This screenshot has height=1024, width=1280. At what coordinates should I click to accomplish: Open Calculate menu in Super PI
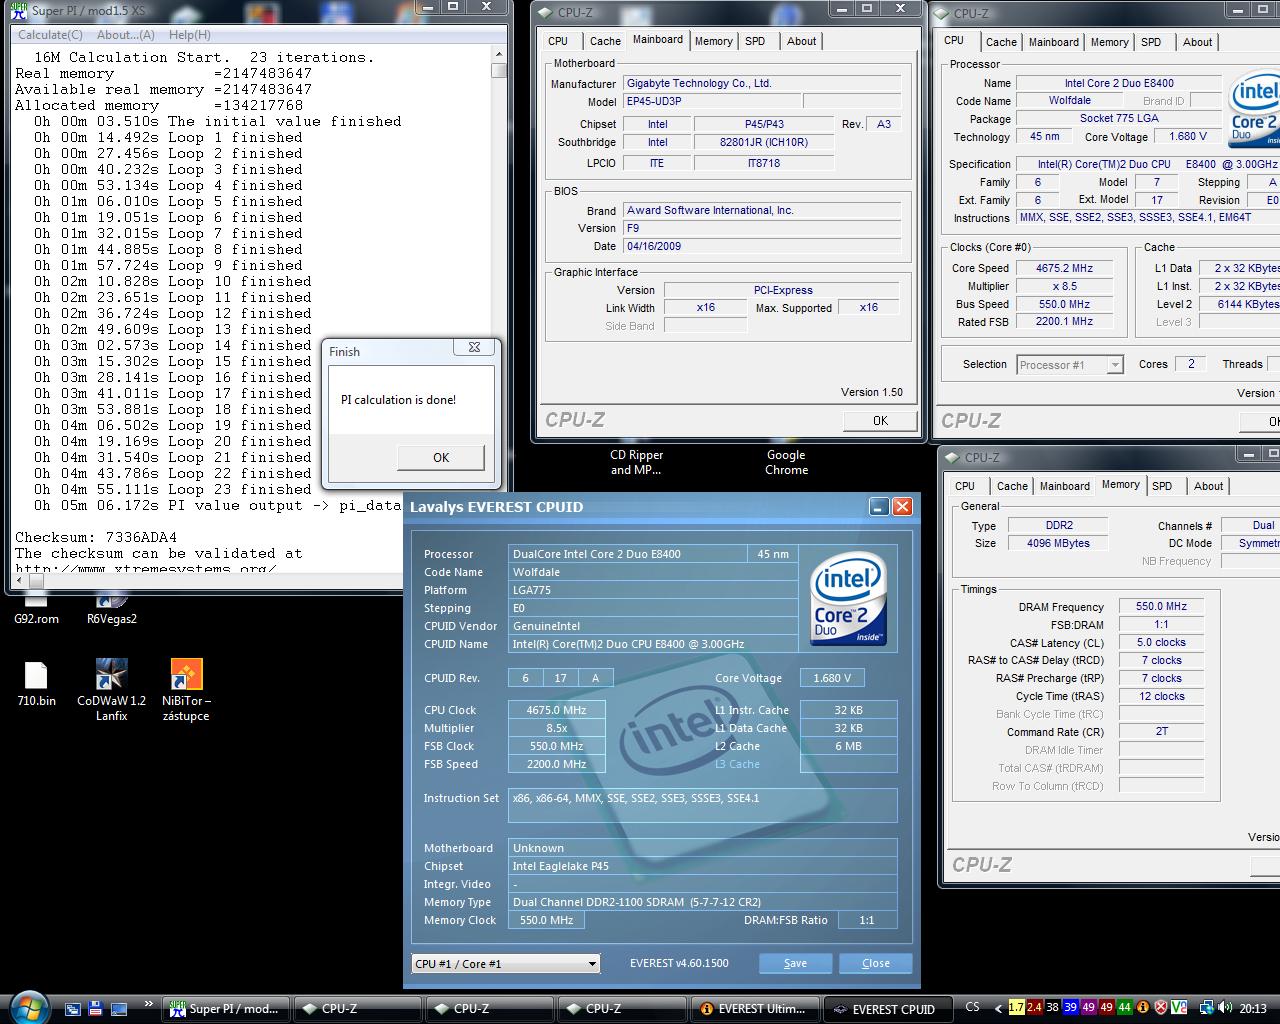click(51, 34)
